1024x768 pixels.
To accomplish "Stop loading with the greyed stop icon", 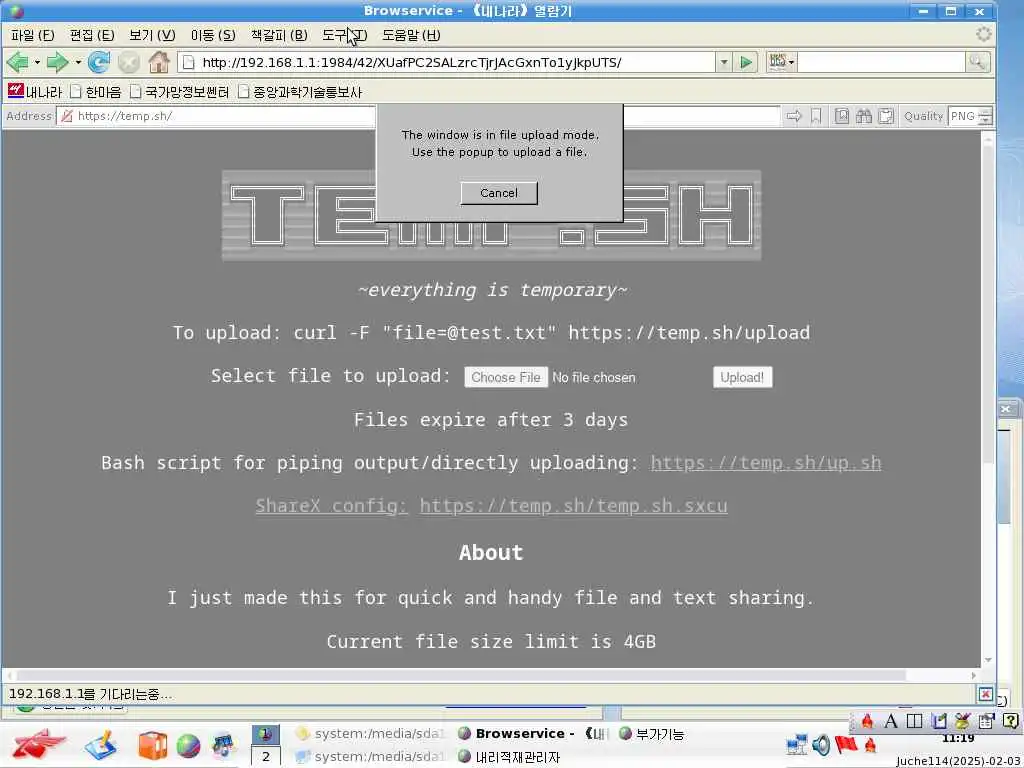I will pos(129,63).
